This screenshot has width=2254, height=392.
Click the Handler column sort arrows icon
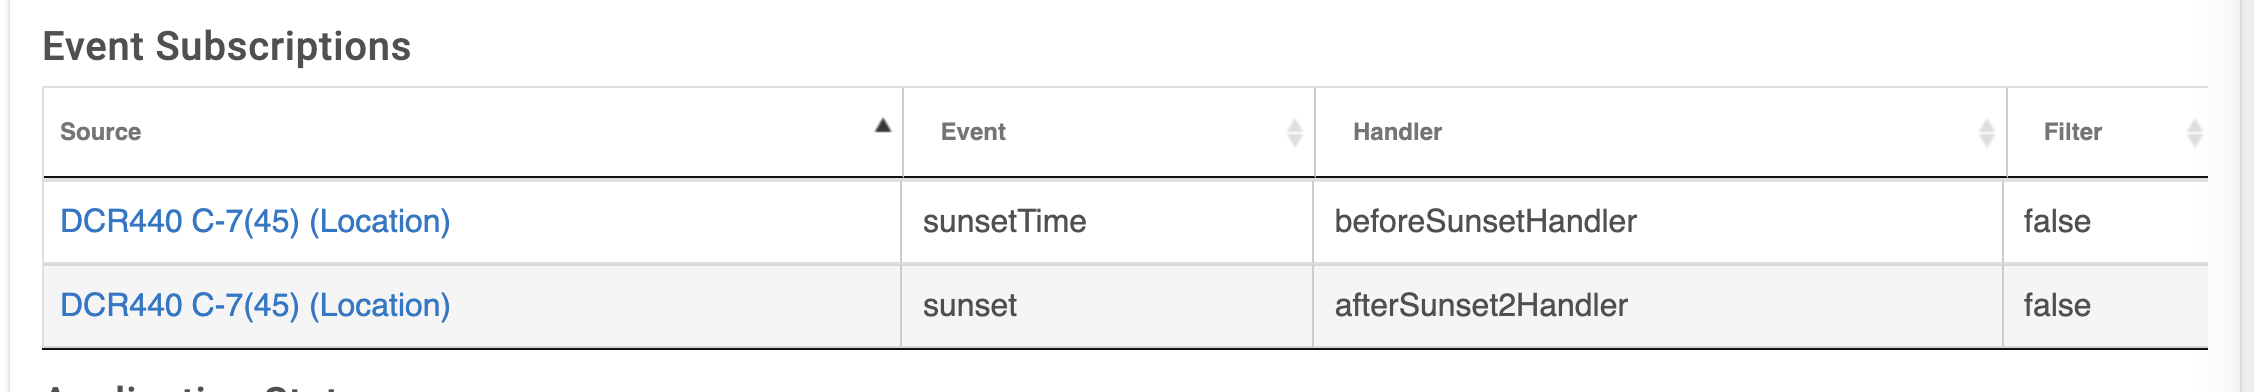(1986, 132)
